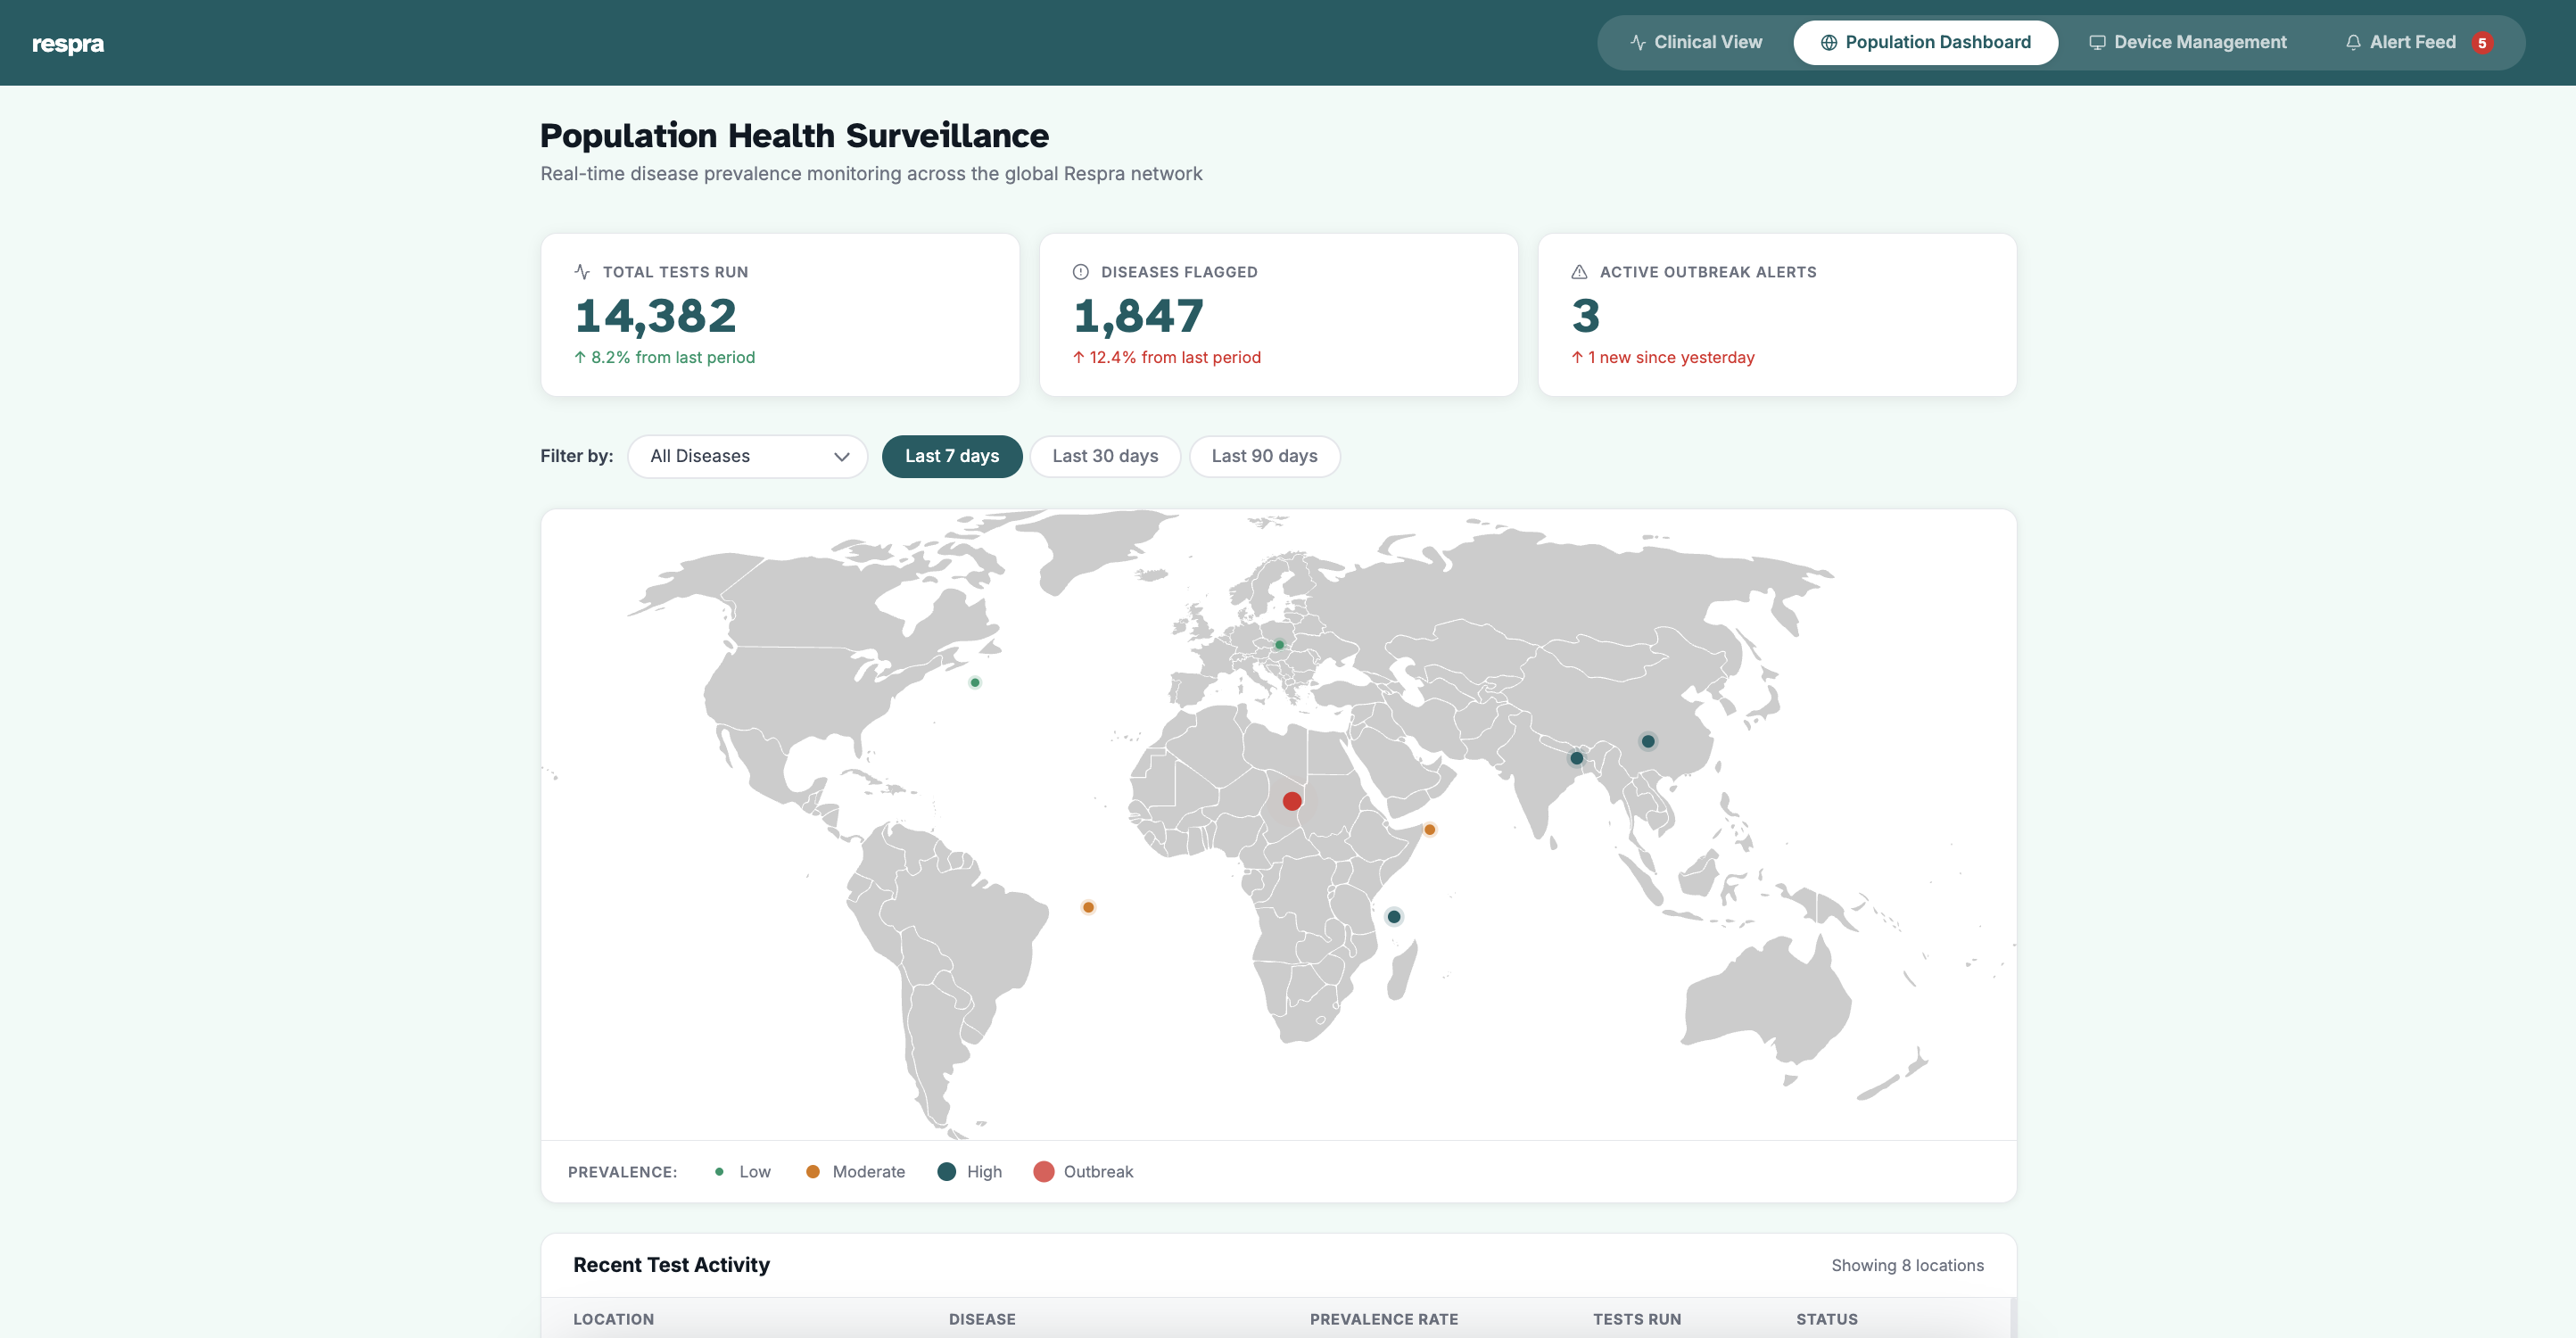Image resolution: width=2576 pixels, height=1338 pixels.
Task: Click the Low prevalence green legend dot
Action: (x=719, y=1172)
